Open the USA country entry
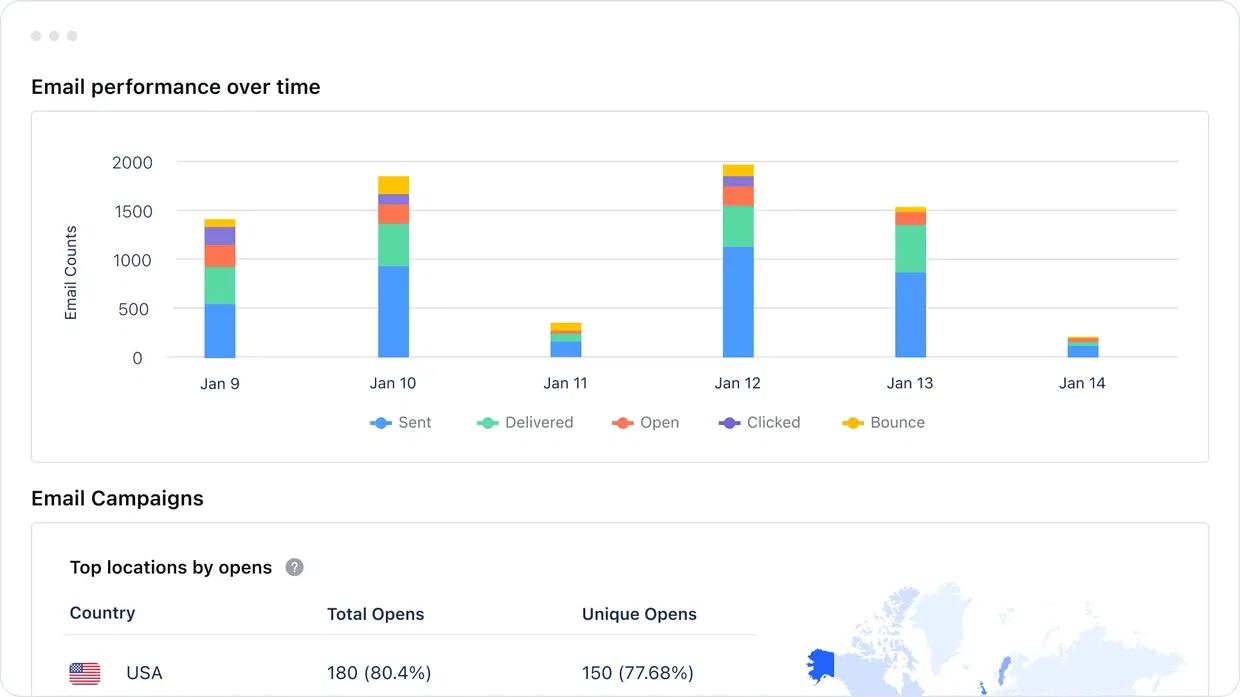 [144, 673]
